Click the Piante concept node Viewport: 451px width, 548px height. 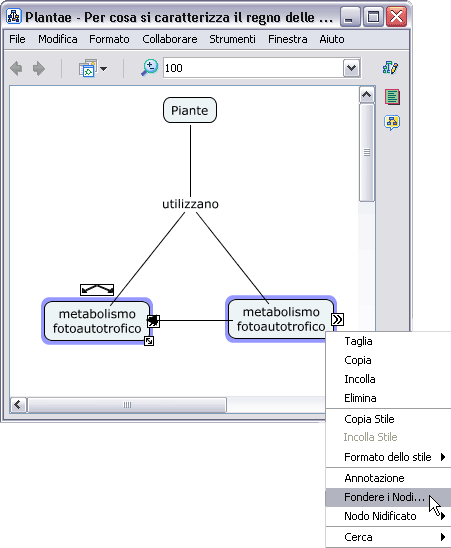pos(190,110)
